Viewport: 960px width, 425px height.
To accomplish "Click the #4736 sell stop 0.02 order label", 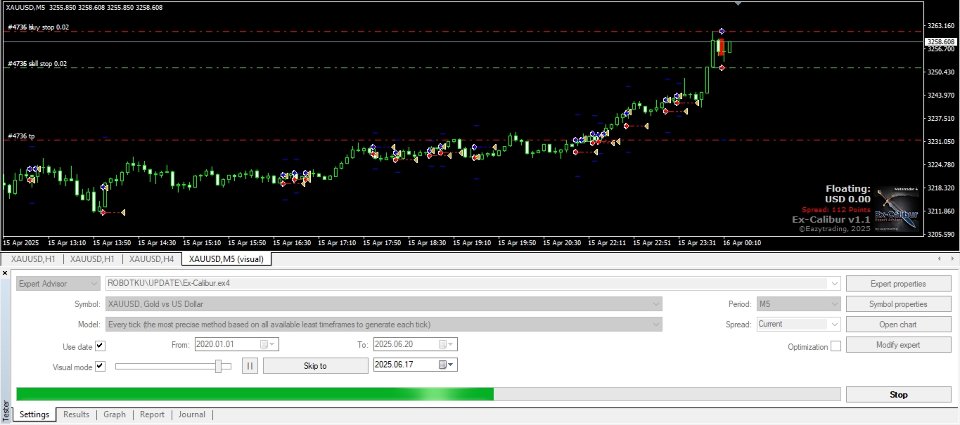I will (37, 64).
